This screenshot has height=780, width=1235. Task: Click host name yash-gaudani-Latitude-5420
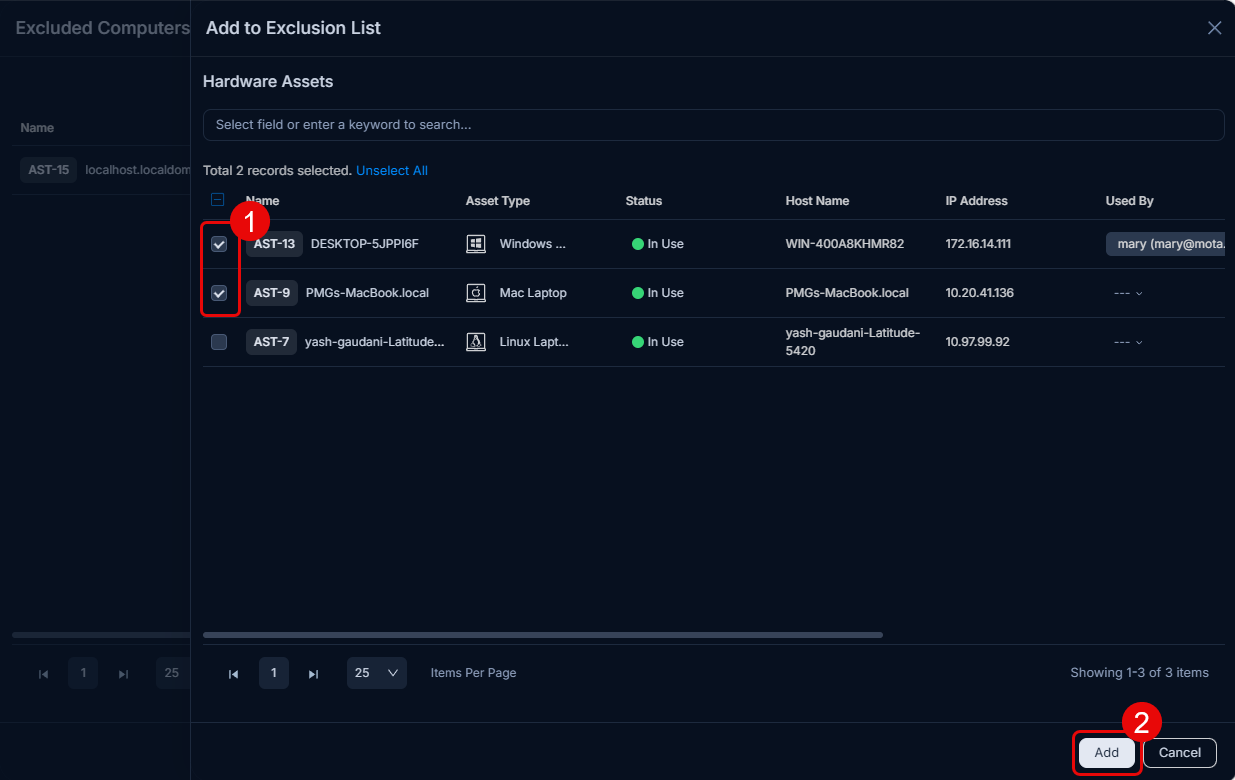click(x=853, y=342)
